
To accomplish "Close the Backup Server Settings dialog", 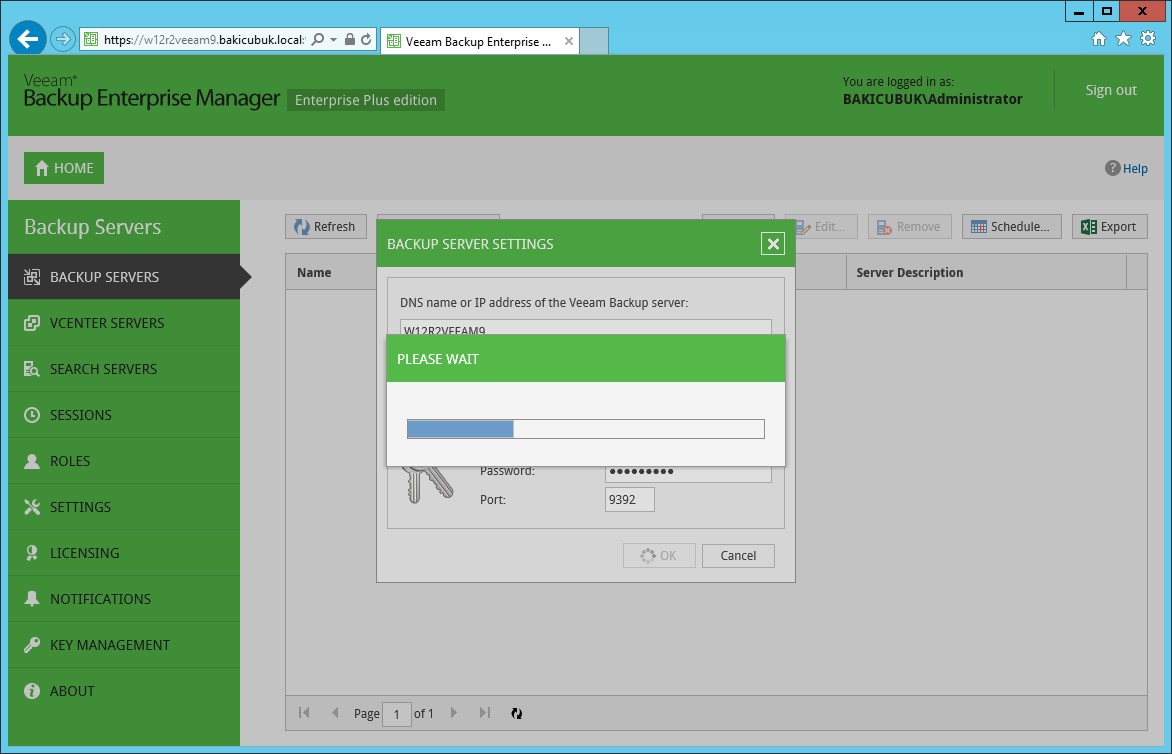I will point(773,244).
